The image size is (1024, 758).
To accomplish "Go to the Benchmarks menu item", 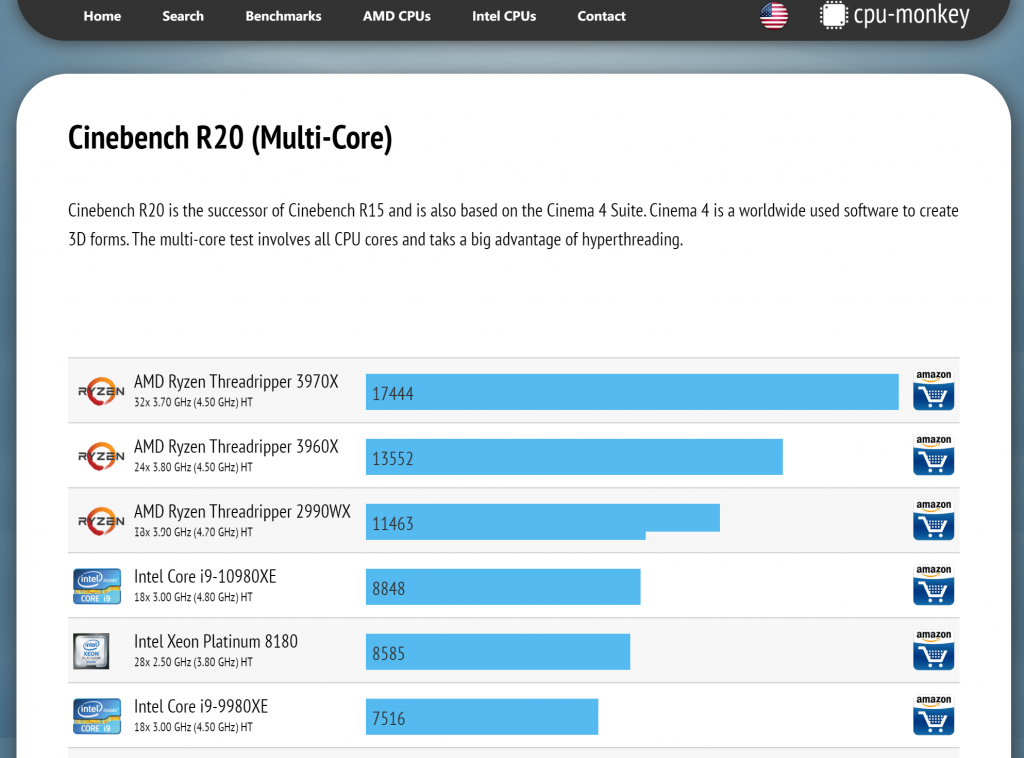I will coord(283,16).
